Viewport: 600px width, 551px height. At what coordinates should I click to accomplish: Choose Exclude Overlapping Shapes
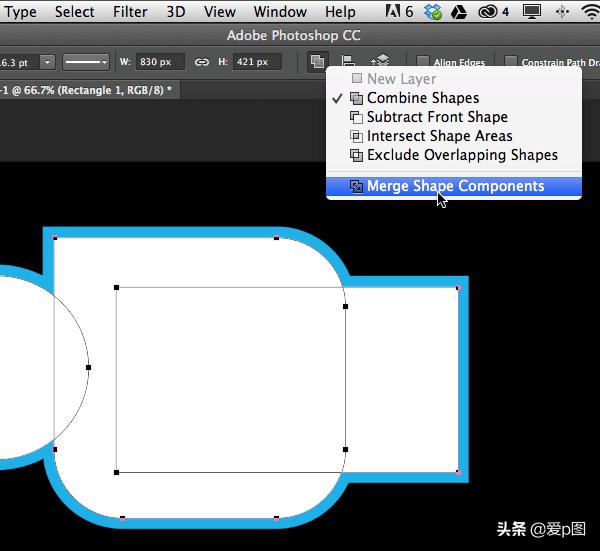coord(461,155)
